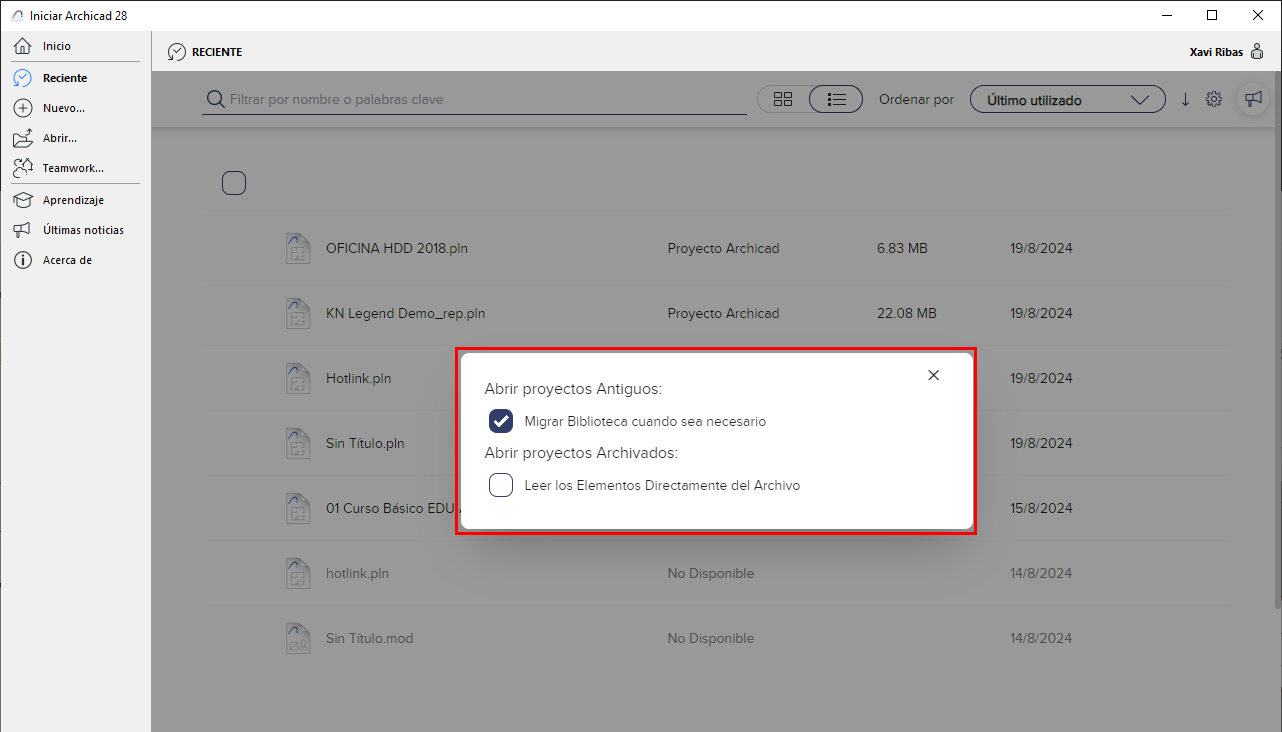Viewport: 1282px width, 732px height.
Task: Toggle the sort direction arrow
Action: pos(1186,99)
